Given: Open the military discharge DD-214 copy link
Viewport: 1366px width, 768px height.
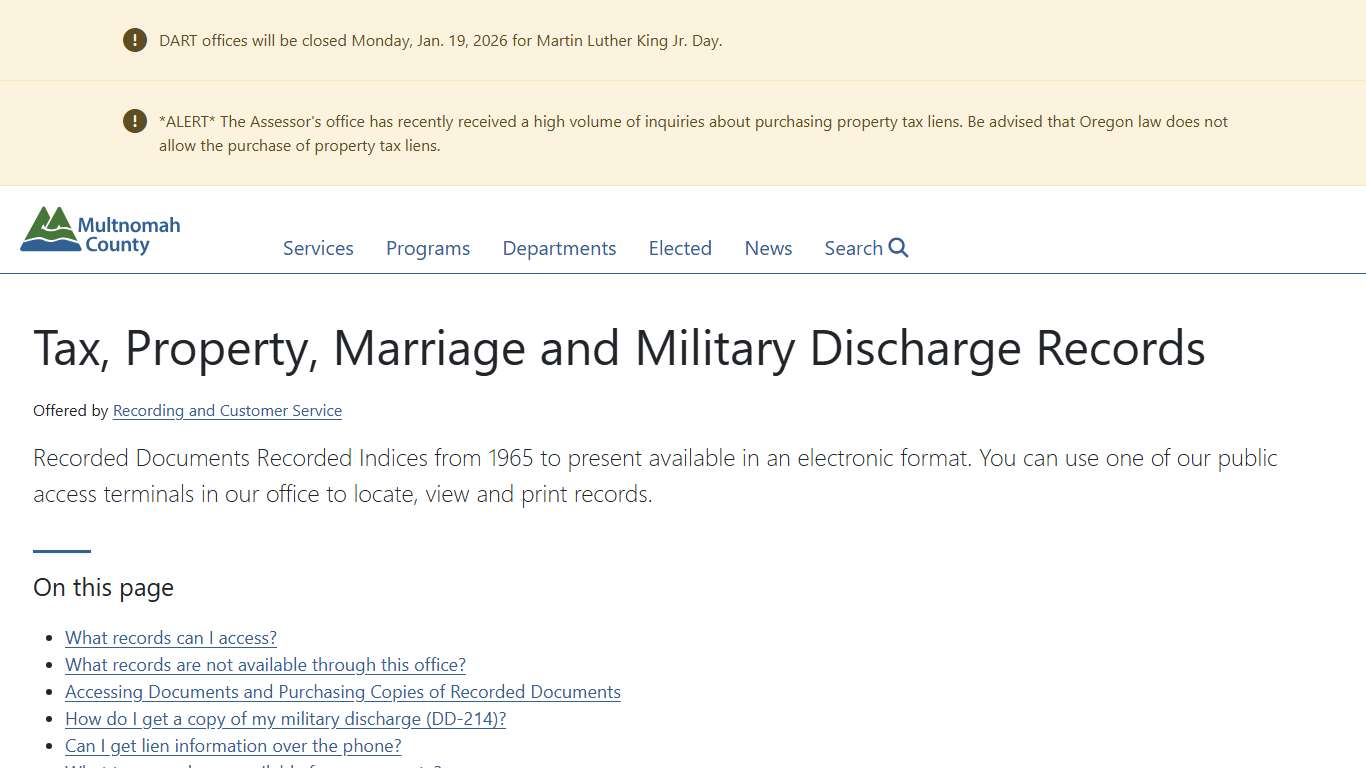Looking at the screenshot, I should point(286,718).
